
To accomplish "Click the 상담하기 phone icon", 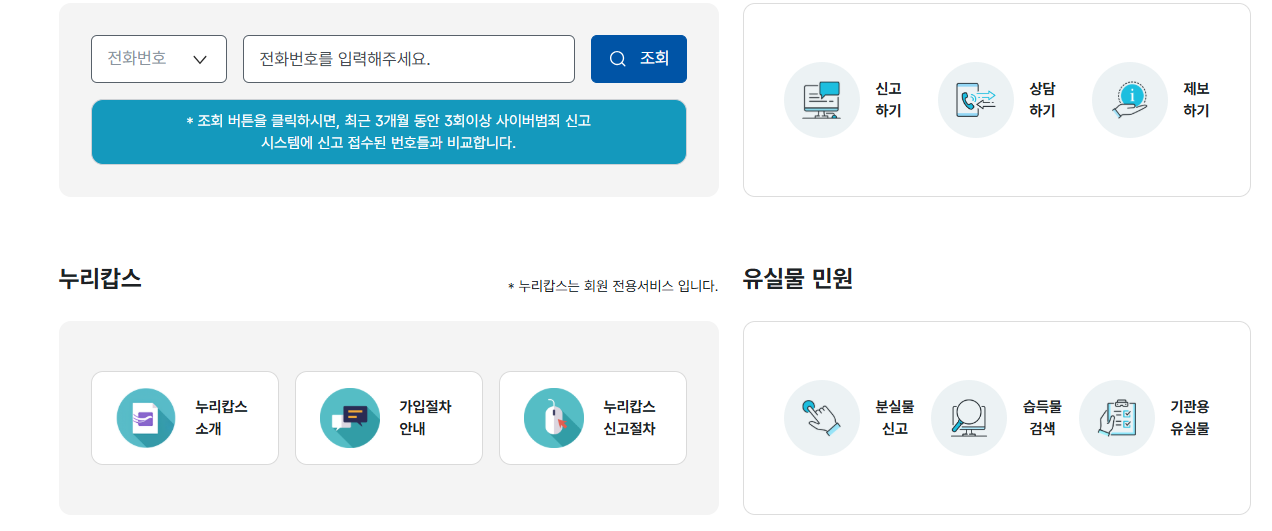I will coord(976,100).
